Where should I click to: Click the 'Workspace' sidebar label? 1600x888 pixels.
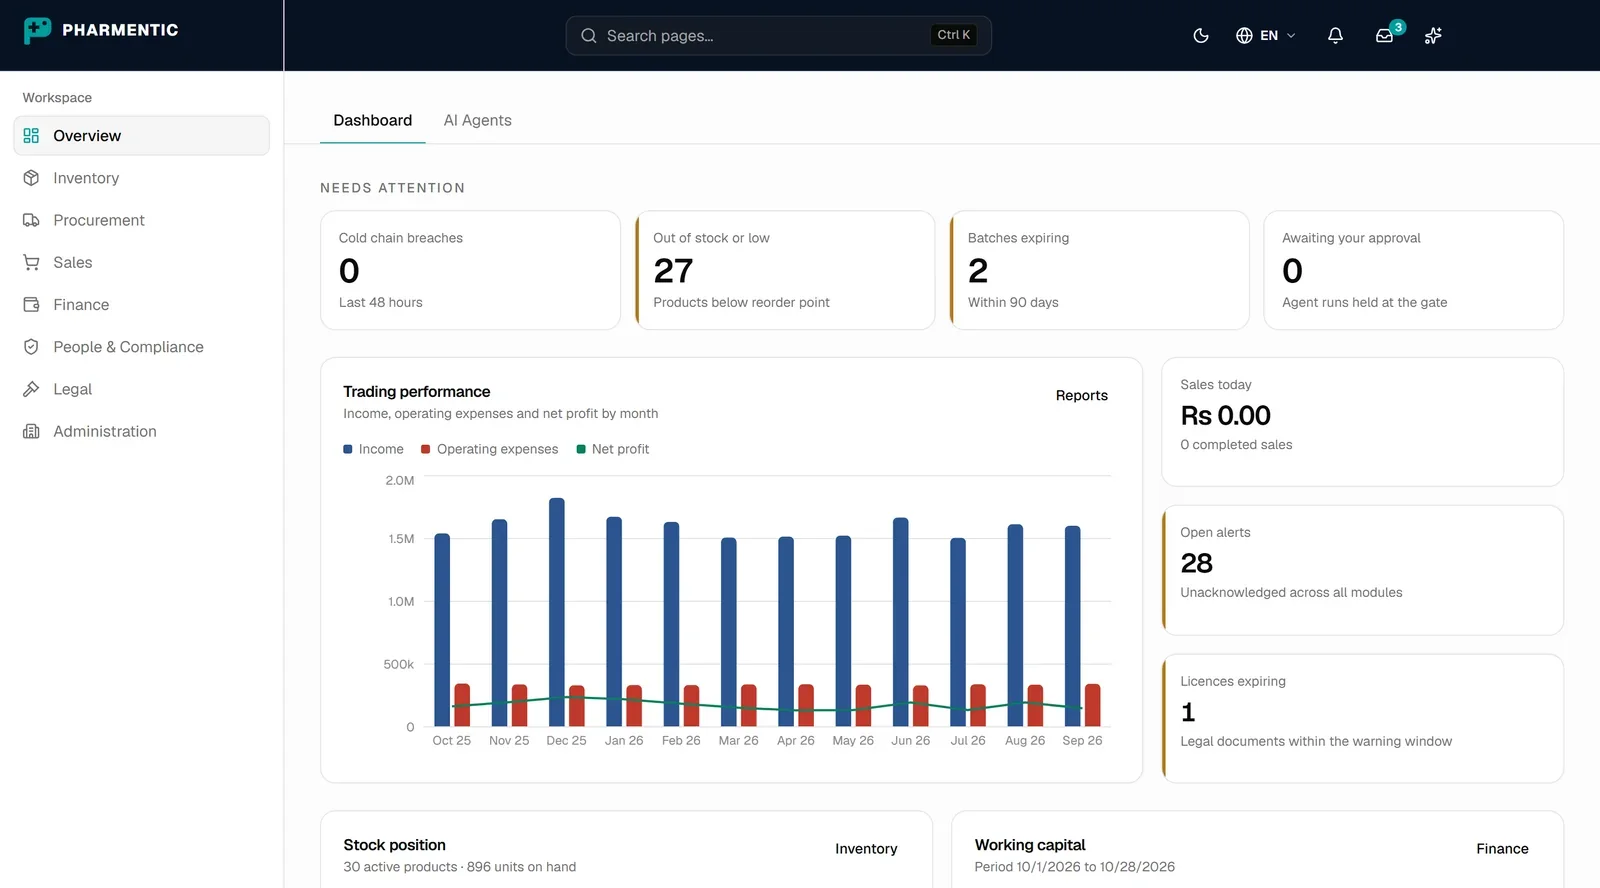coord(57,98)
